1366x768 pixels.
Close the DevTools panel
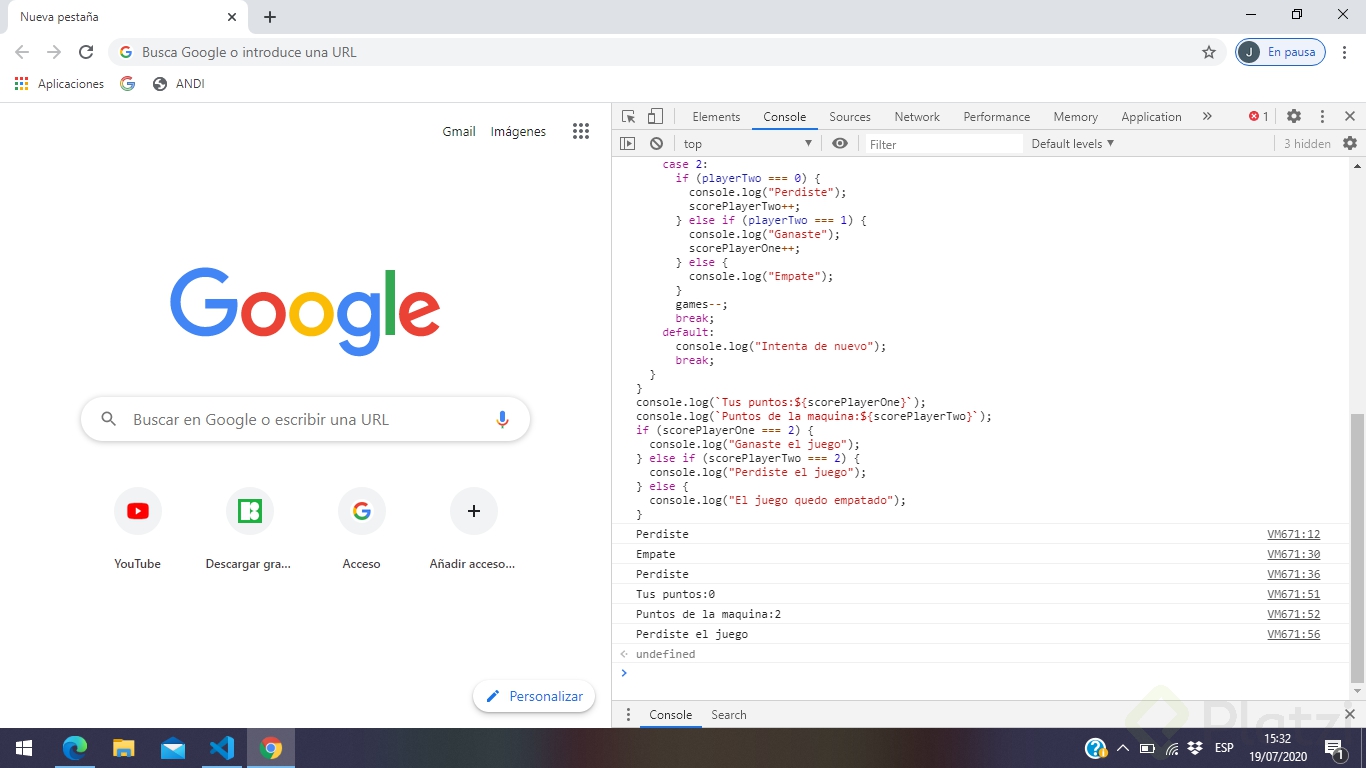tap(1350, 117)
